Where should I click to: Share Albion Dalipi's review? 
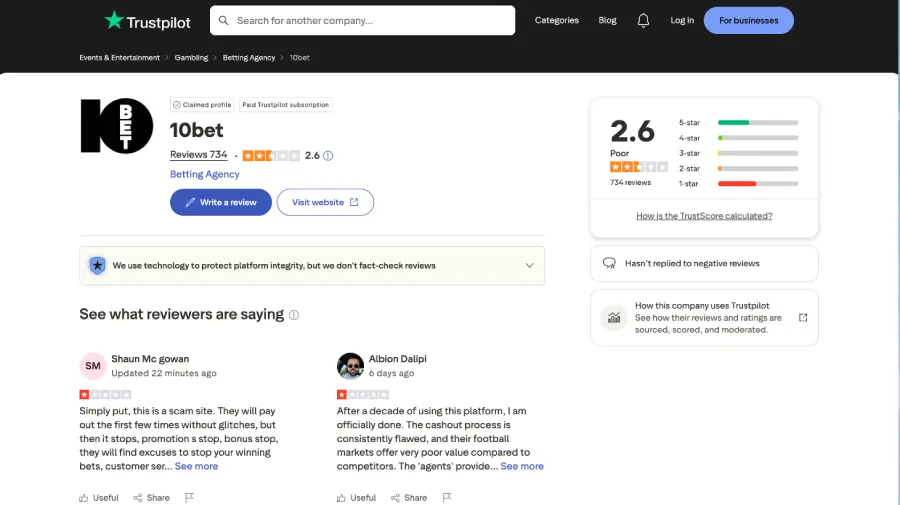pos(409,498)
